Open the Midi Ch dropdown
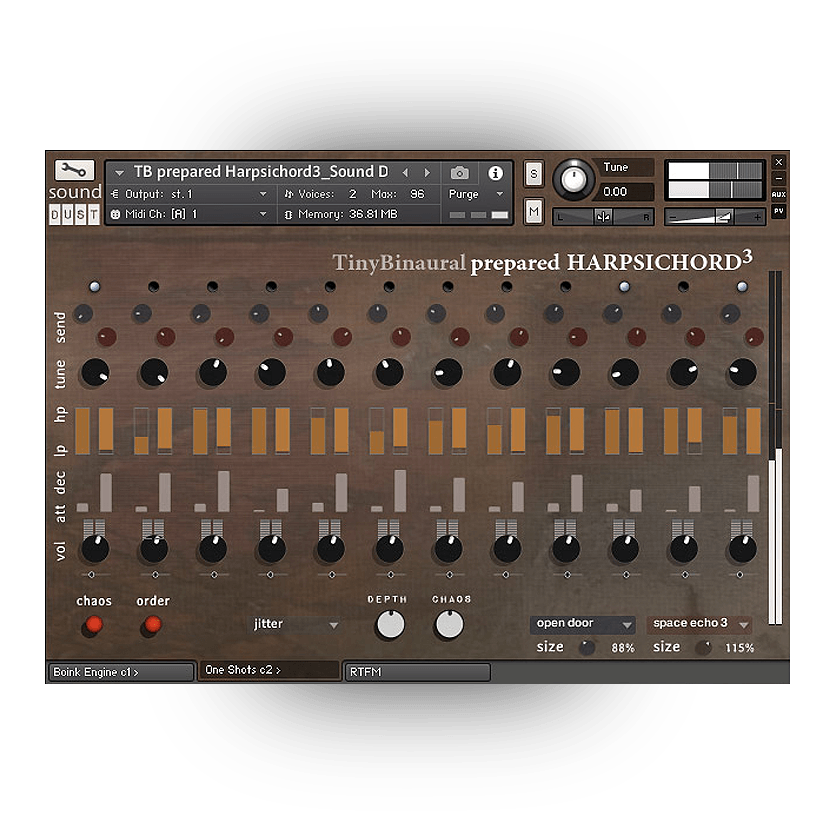The width and height of the screenshot is (836, 836). click(x=263, y=214)
